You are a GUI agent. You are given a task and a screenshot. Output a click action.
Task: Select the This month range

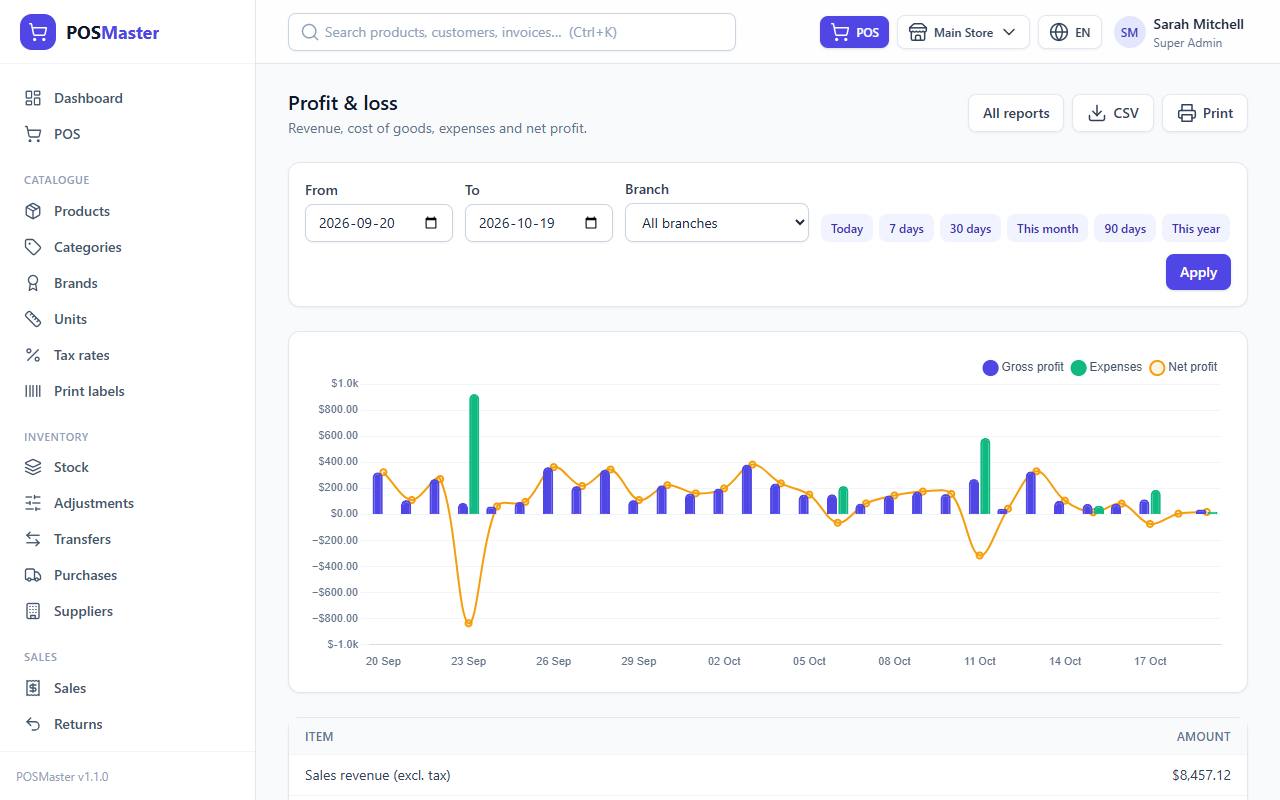[1047, 228]
